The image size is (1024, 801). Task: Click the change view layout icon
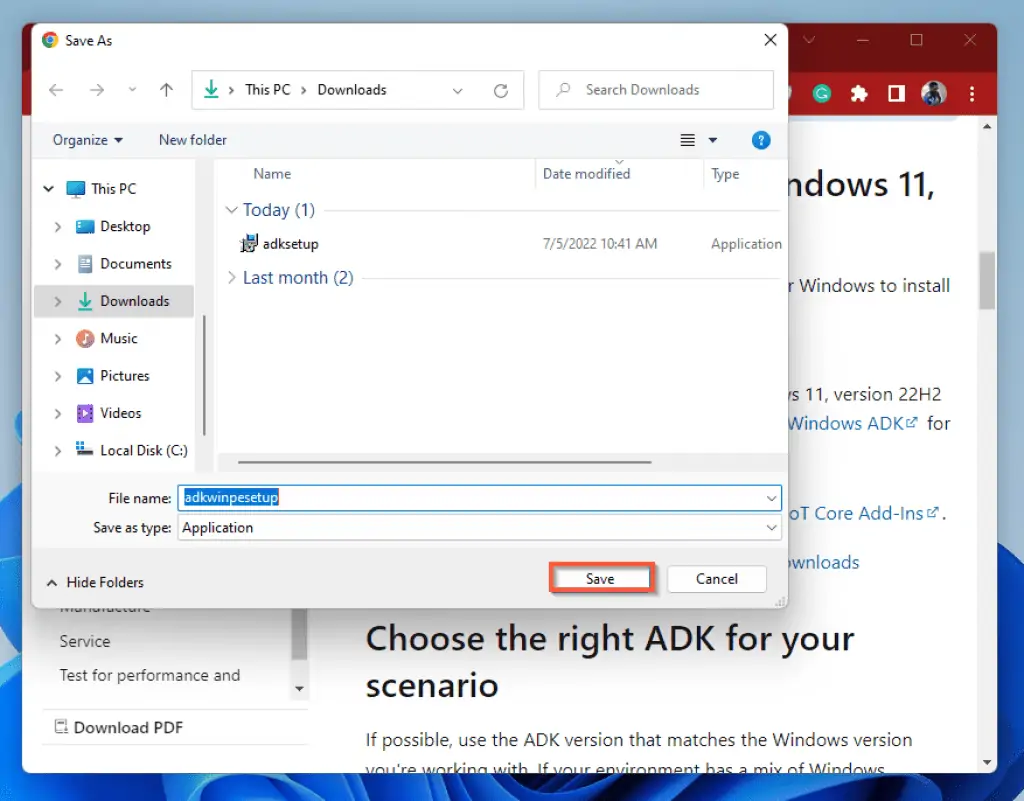688,141
